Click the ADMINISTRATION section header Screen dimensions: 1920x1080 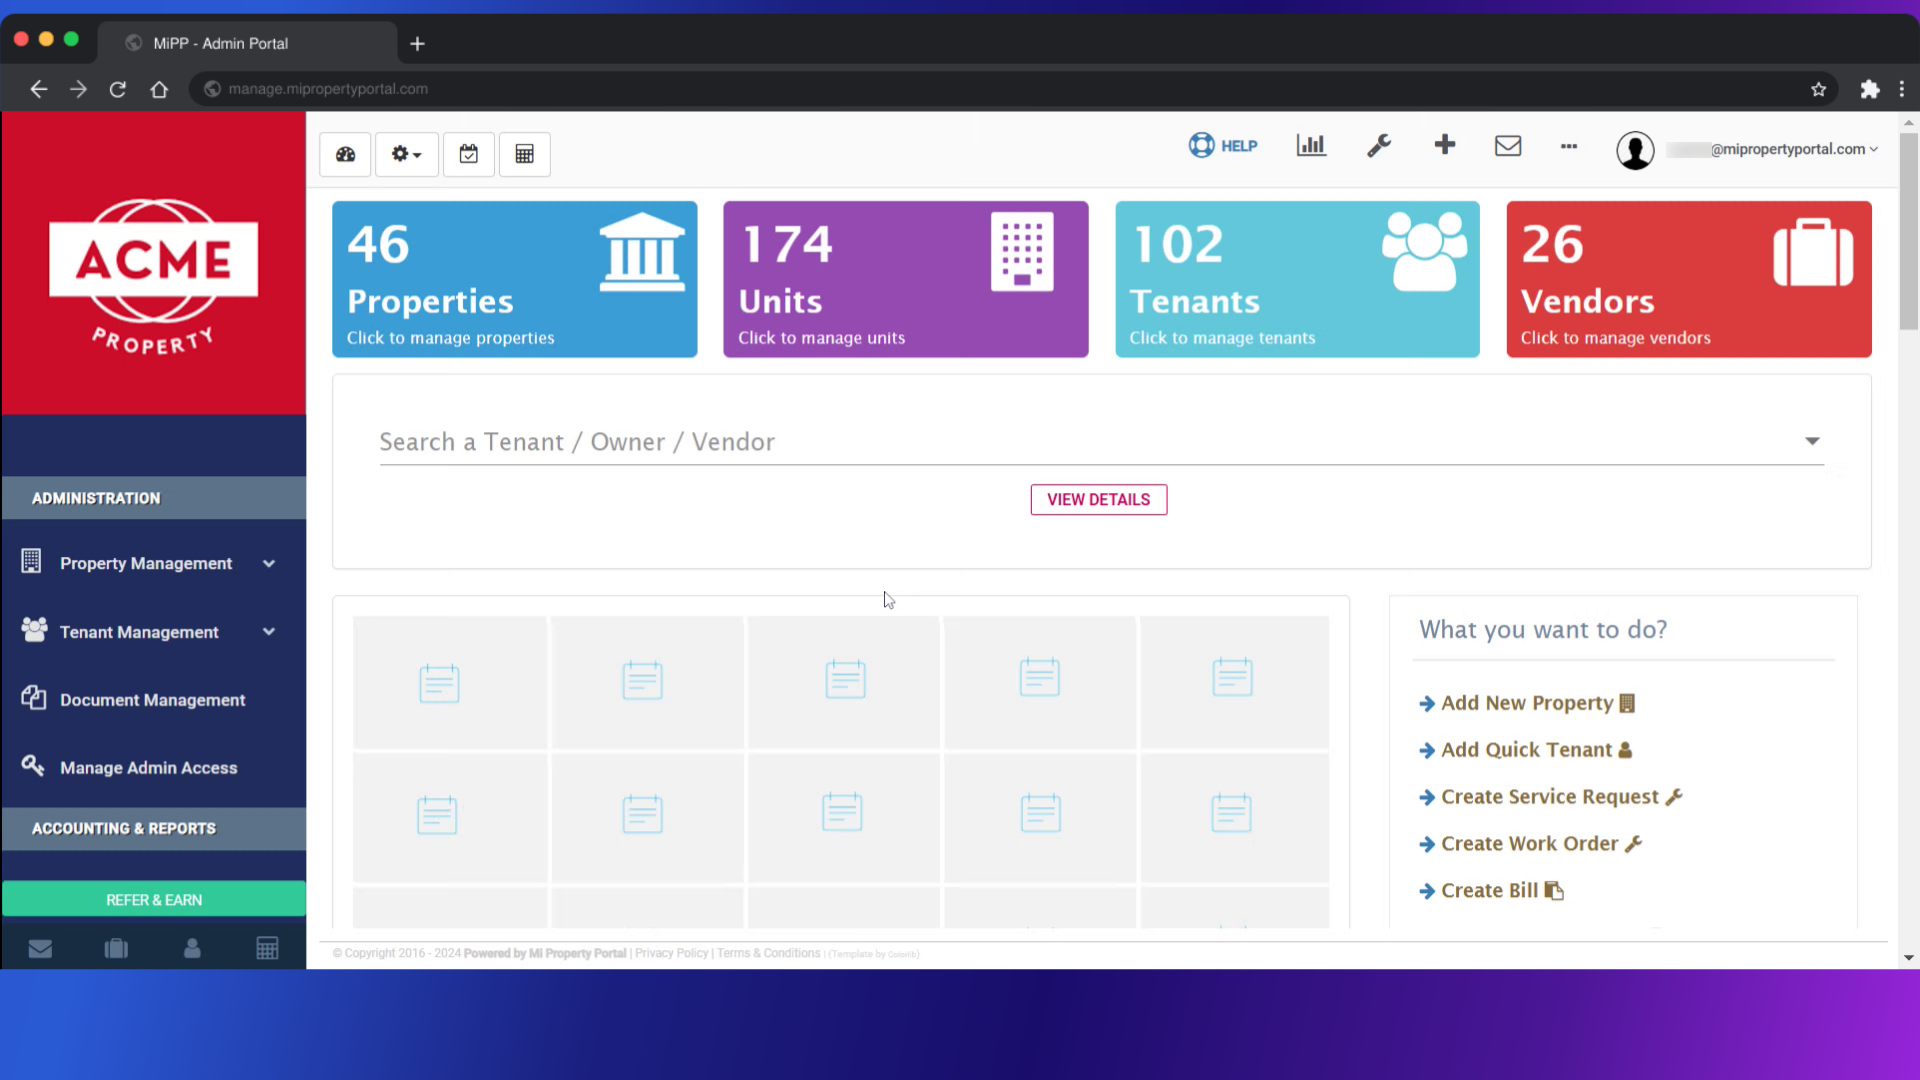pyautogui.click(x=153, y=498)
